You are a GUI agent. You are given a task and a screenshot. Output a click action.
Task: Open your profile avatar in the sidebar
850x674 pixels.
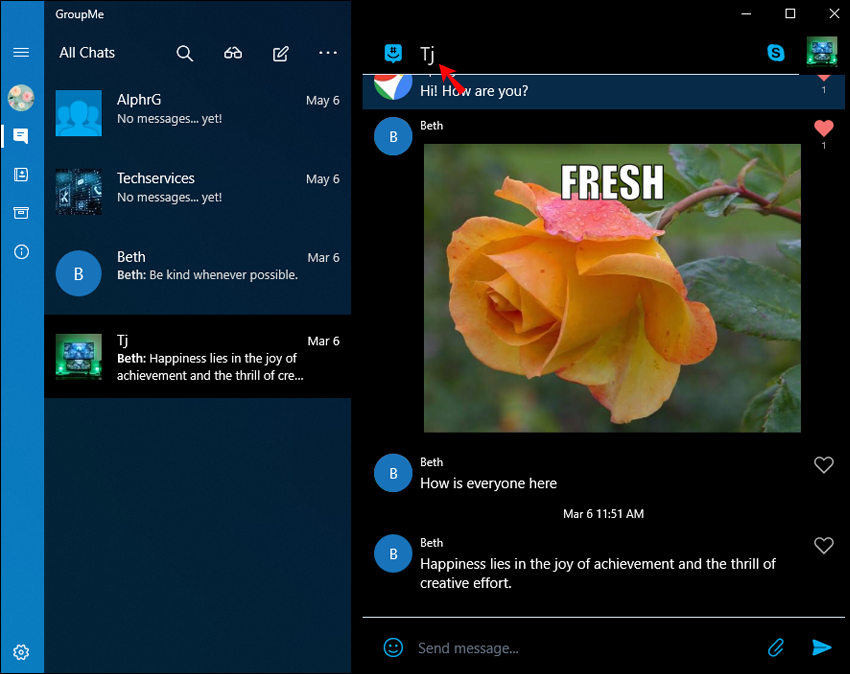point(21,98)
